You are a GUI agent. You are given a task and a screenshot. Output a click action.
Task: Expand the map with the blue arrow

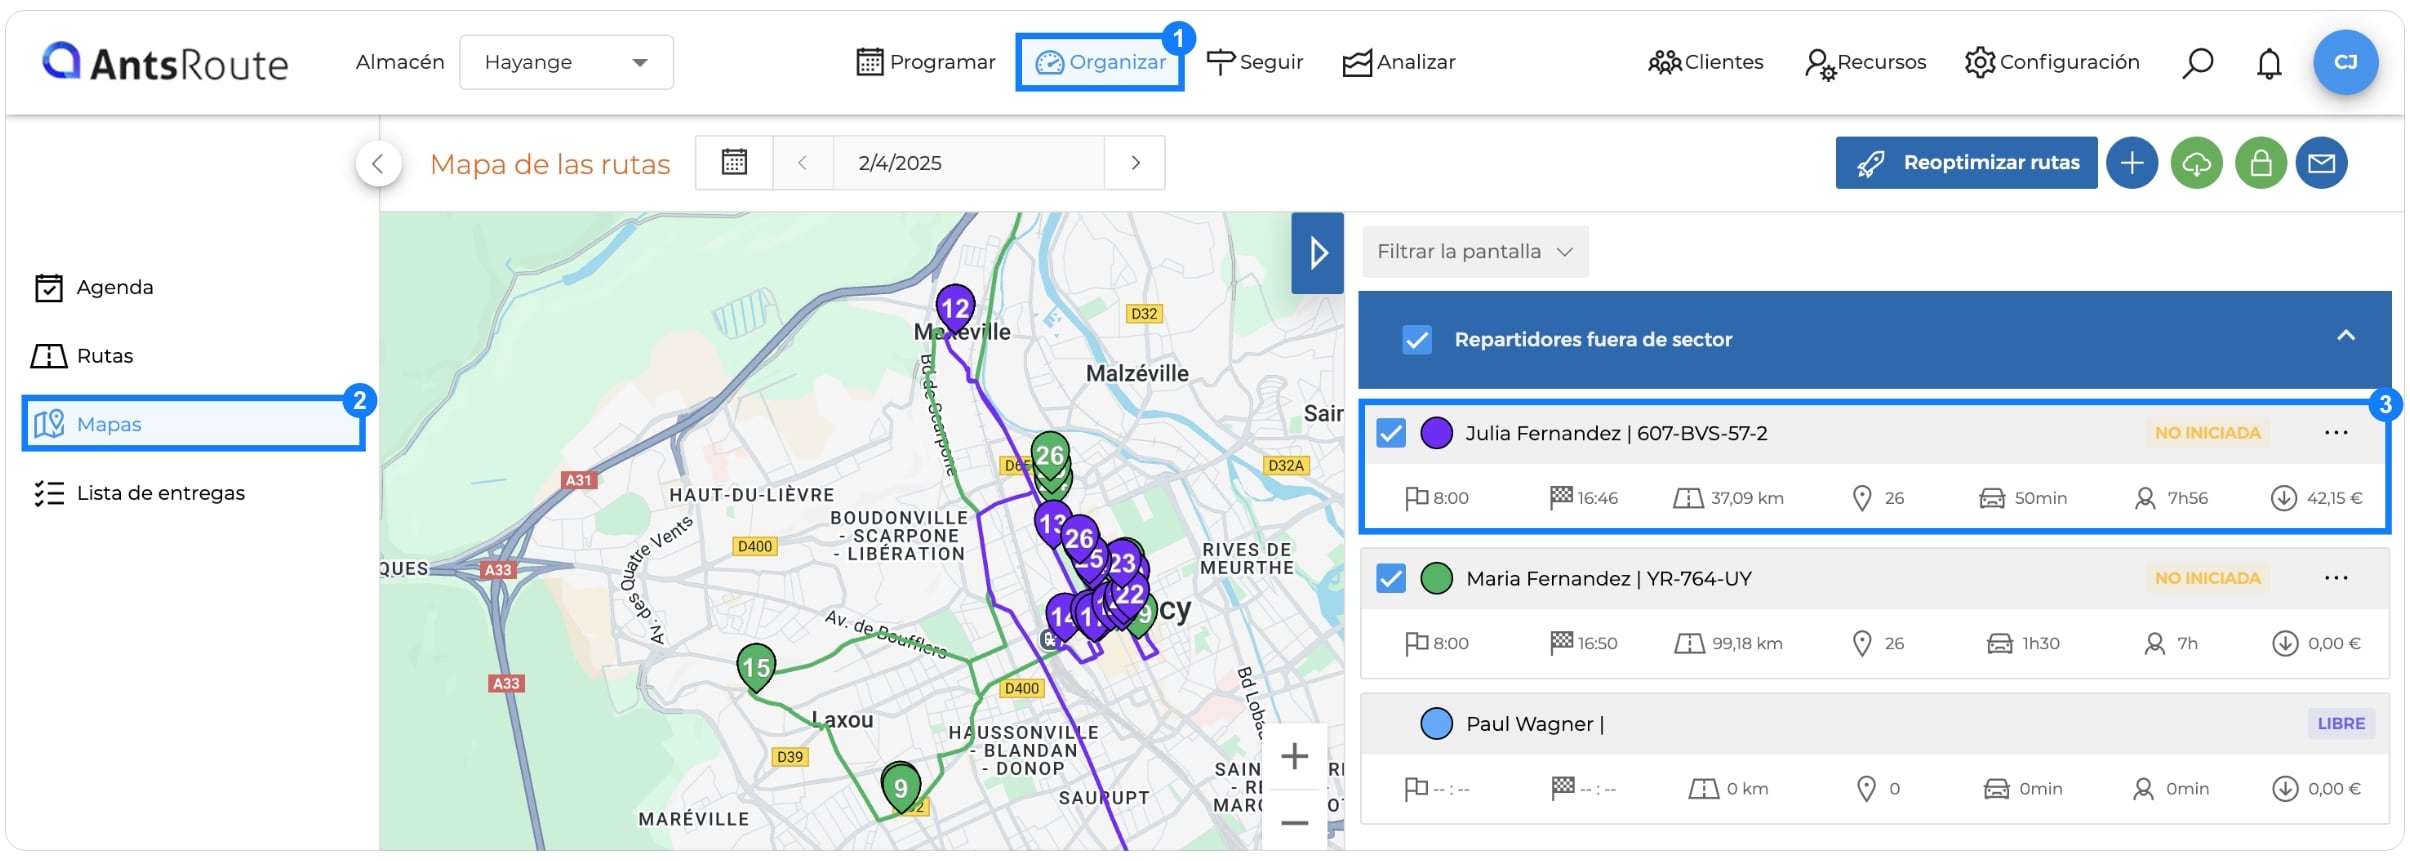pos(1317,253)
